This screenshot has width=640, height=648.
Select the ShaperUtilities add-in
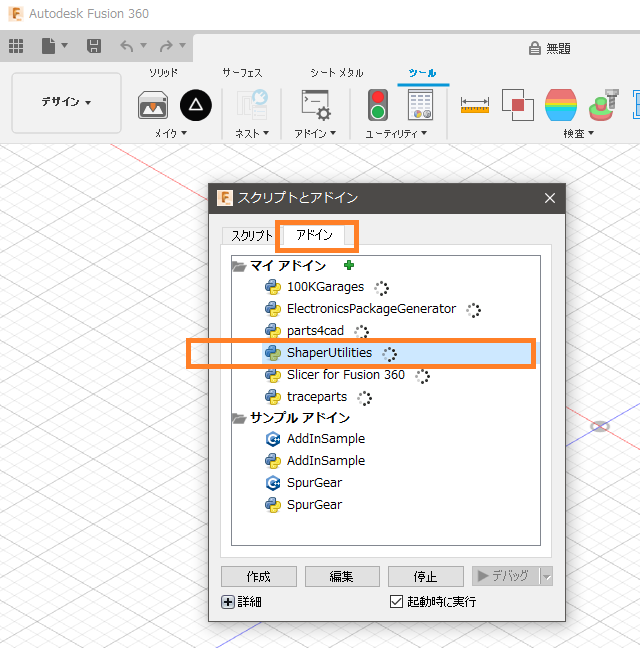329,353
